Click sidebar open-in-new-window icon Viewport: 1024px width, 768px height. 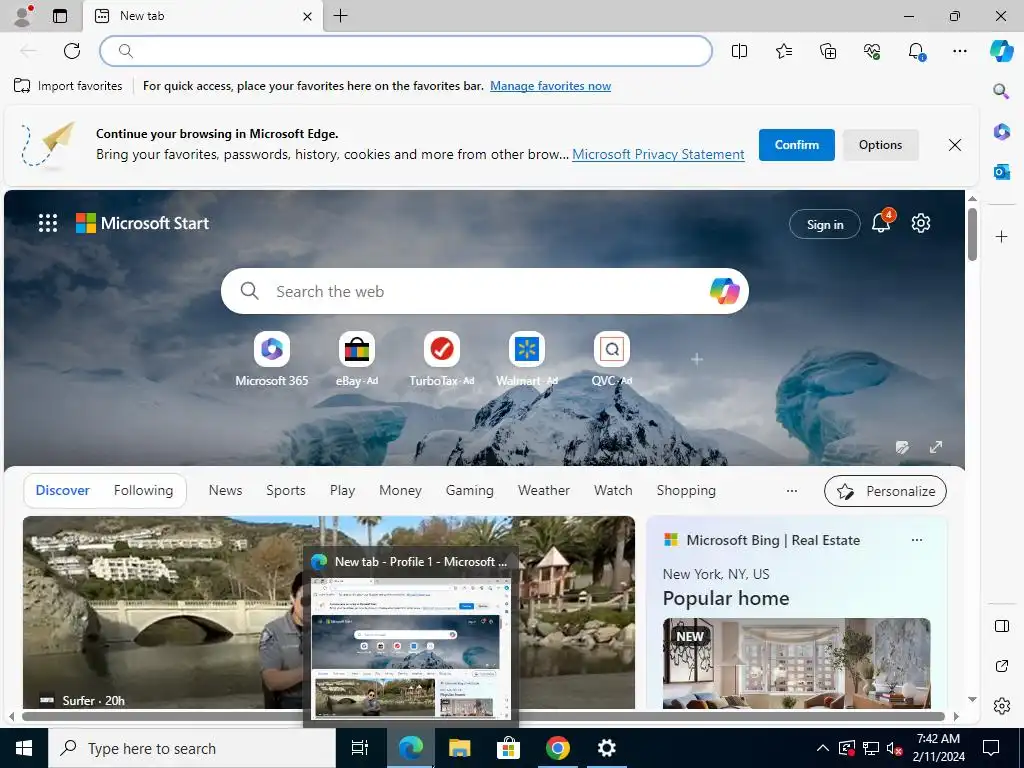point(1002,666)
